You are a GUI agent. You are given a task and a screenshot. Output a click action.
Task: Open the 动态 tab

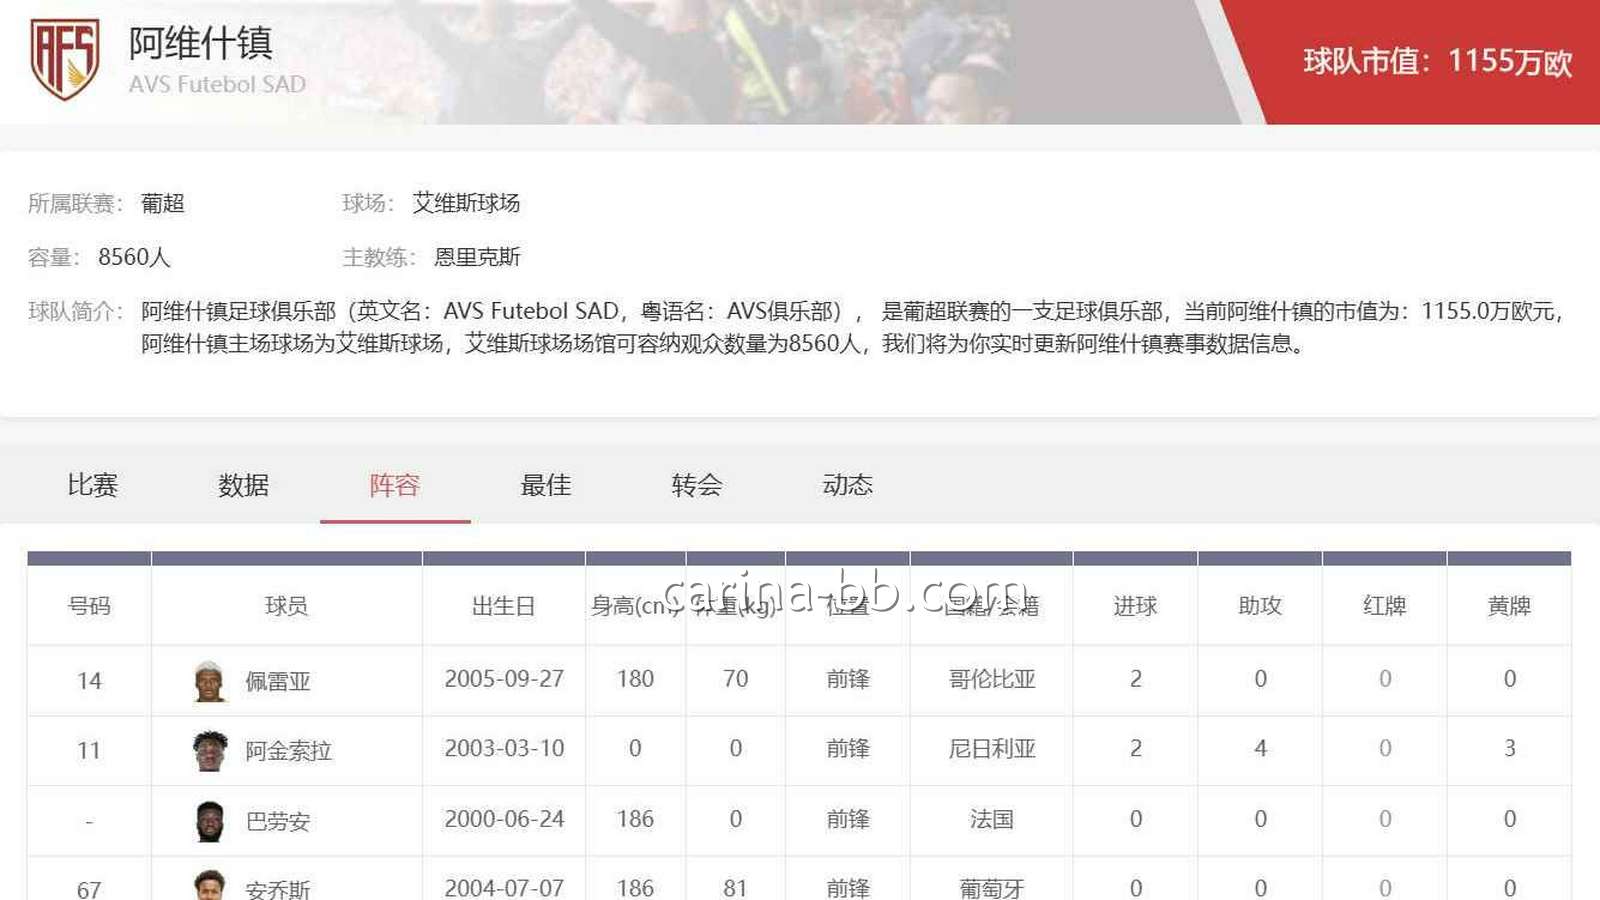click(x=848, y=485)
